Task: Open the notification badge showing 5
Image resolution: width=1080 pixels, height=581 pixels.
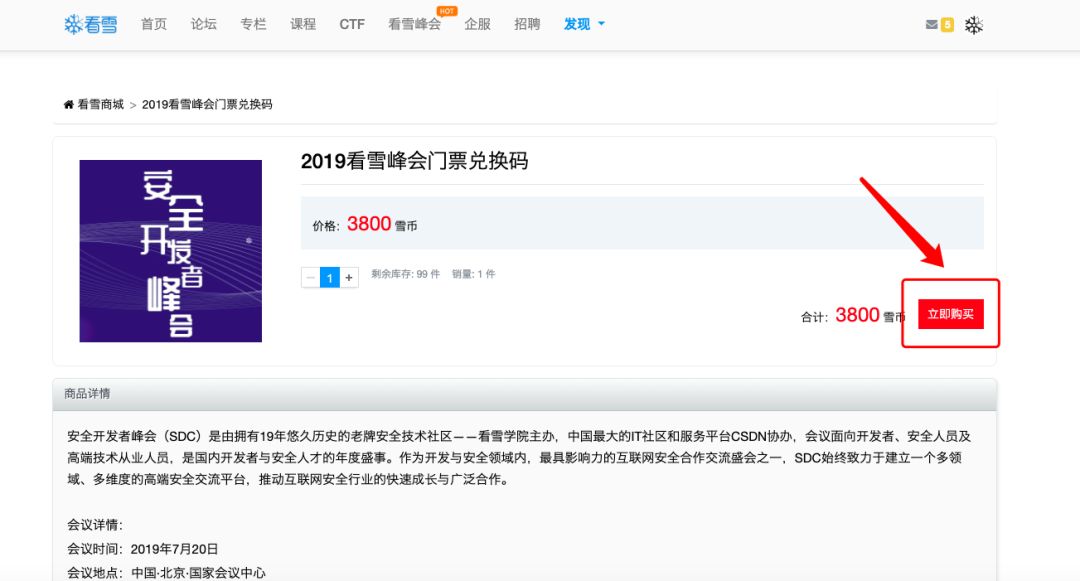Action: [947, 25]
